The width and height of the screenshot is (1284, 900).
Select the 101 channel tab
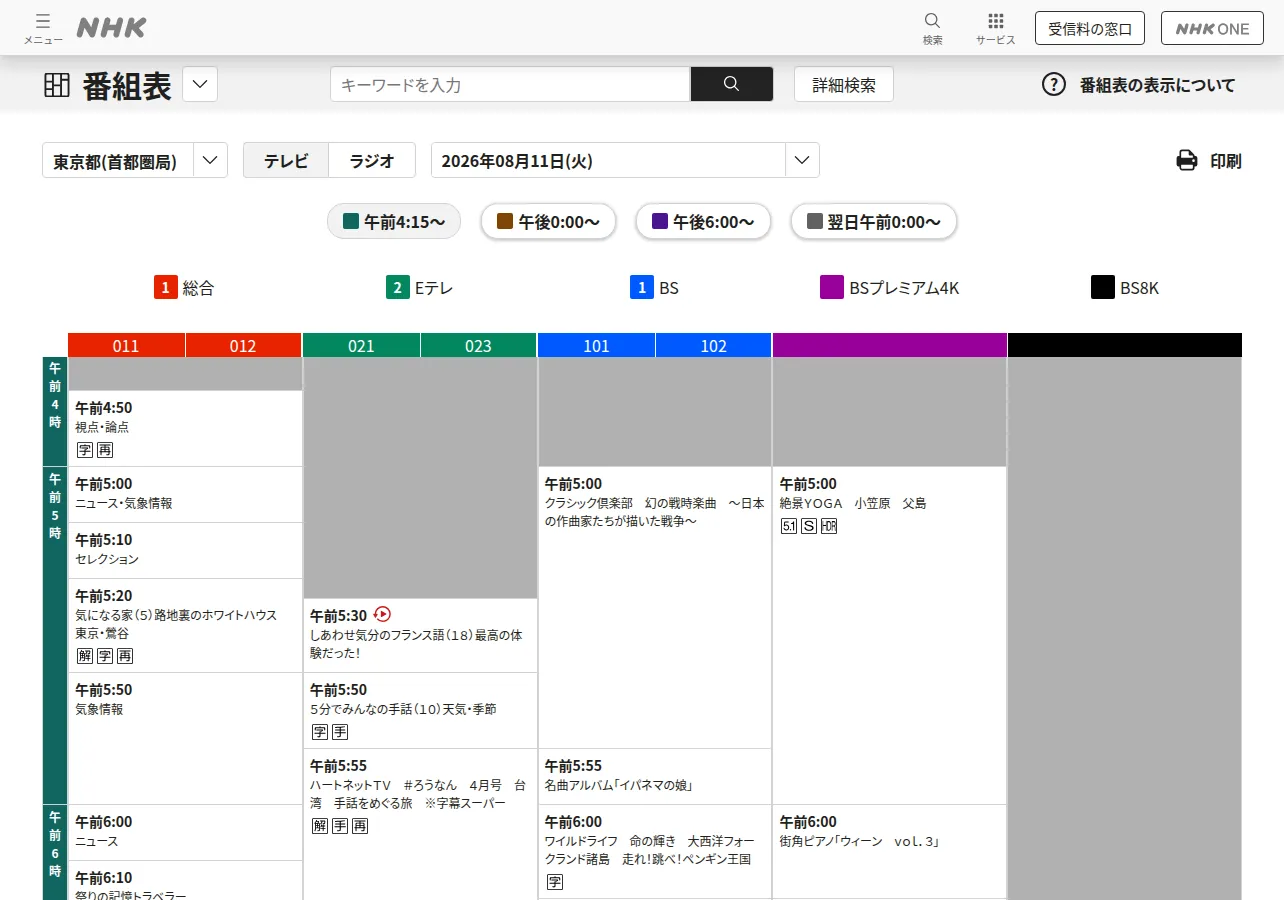tap(596, 345)
